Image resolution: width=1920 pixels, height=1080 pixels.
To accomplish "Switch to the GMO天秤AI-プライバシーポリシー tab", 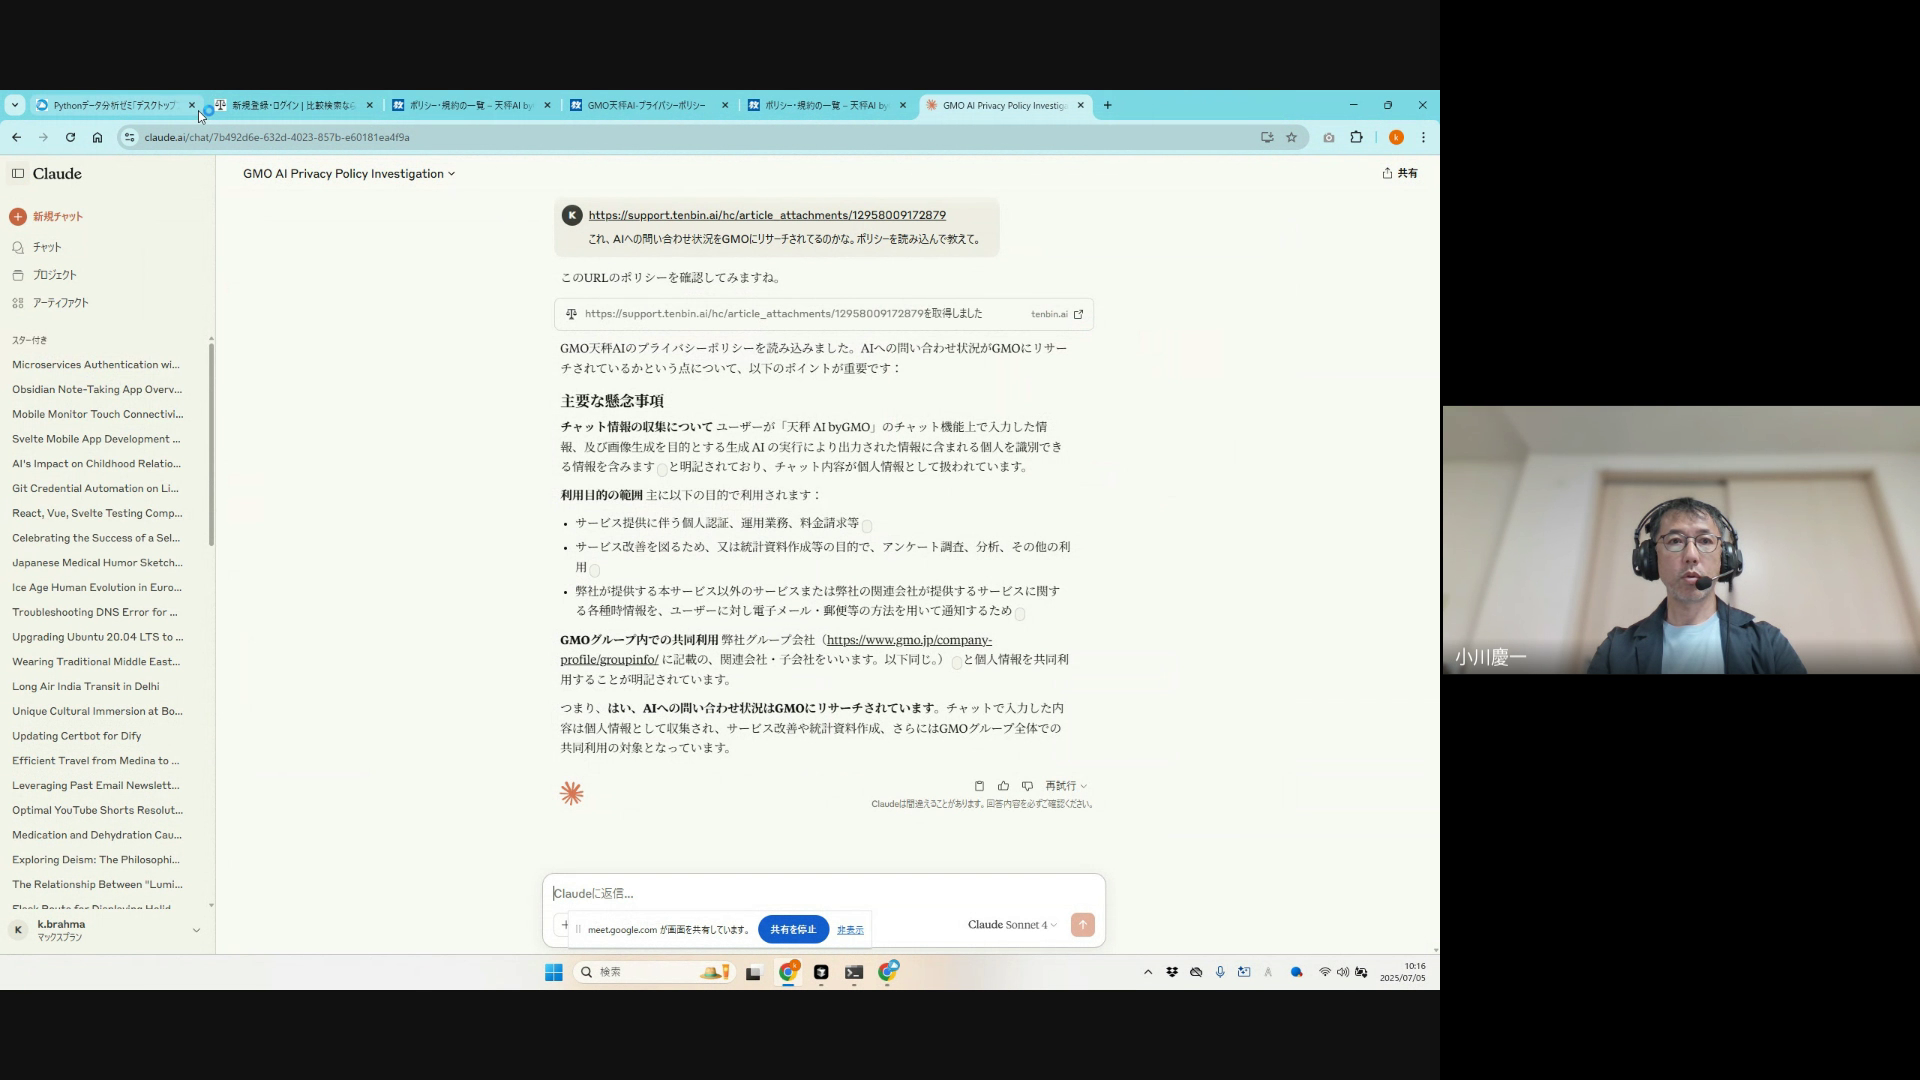I will pyautogui.click(x=646, y=105).
